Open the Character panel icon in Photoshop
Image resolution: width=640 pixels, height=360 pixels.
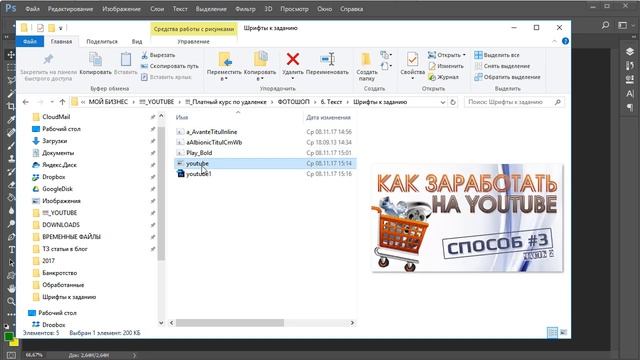pos(629,93)
